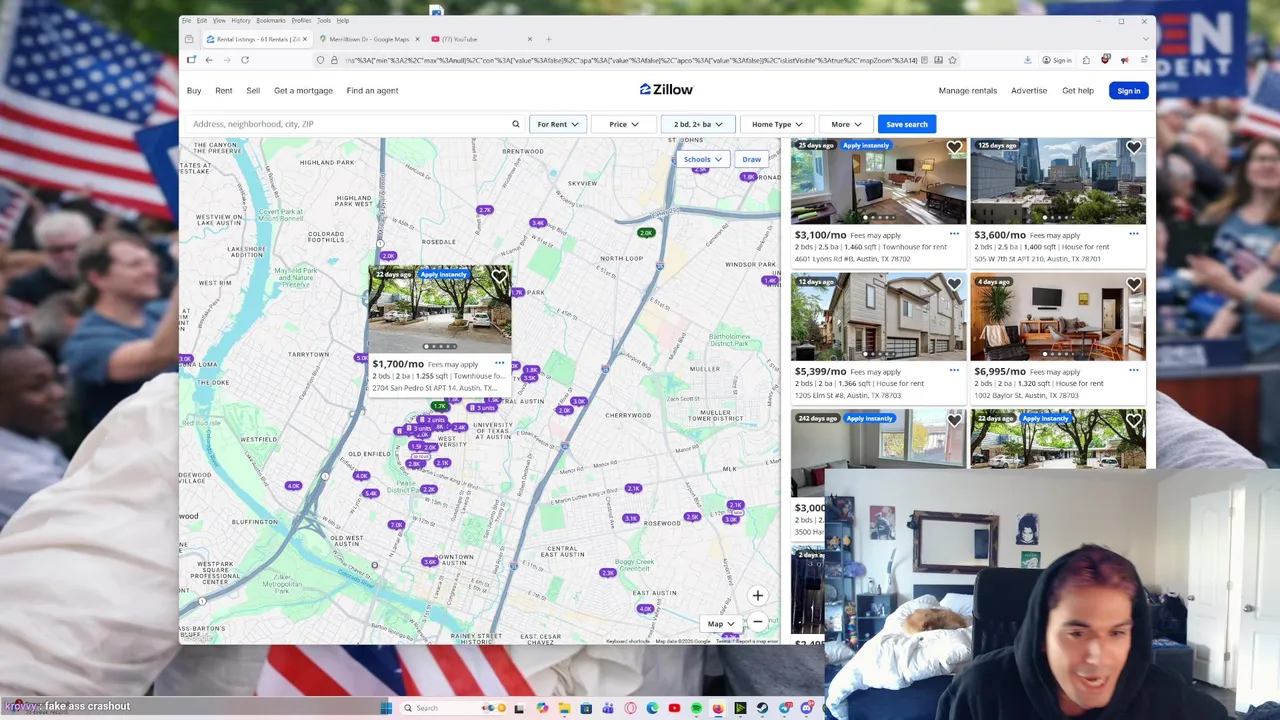Click the Sell navigation link

[253, 90]
